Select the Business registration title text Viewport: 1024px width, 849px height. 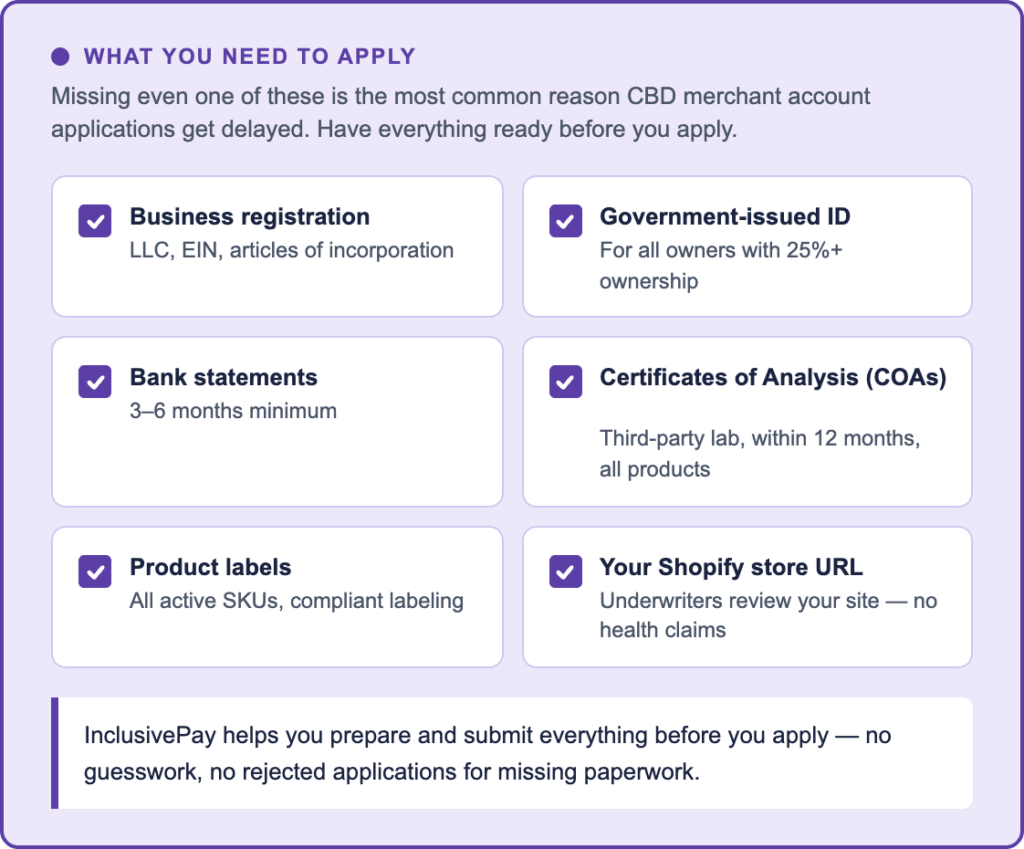(249, 217)
